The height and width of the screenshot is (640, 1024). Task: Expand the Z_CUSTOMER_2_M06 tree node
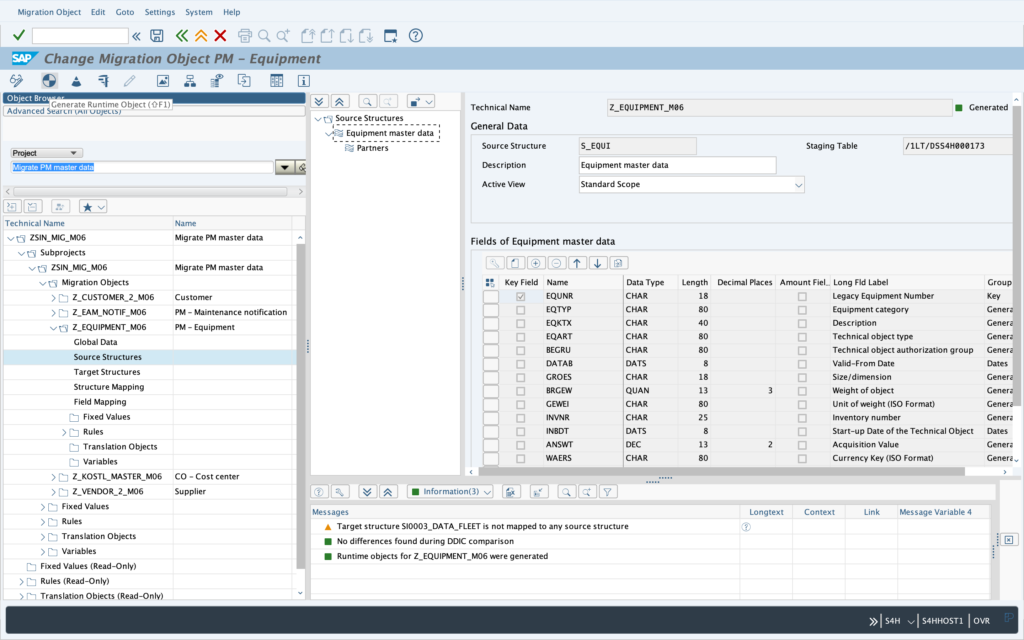pos(54,298)
